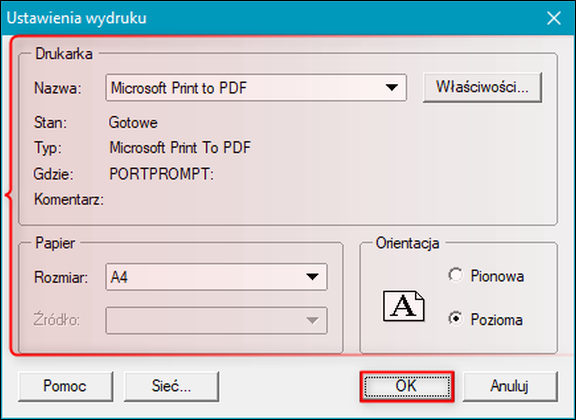Open the Rozmiar paper size dropdown arrow

tap(312, 277)
